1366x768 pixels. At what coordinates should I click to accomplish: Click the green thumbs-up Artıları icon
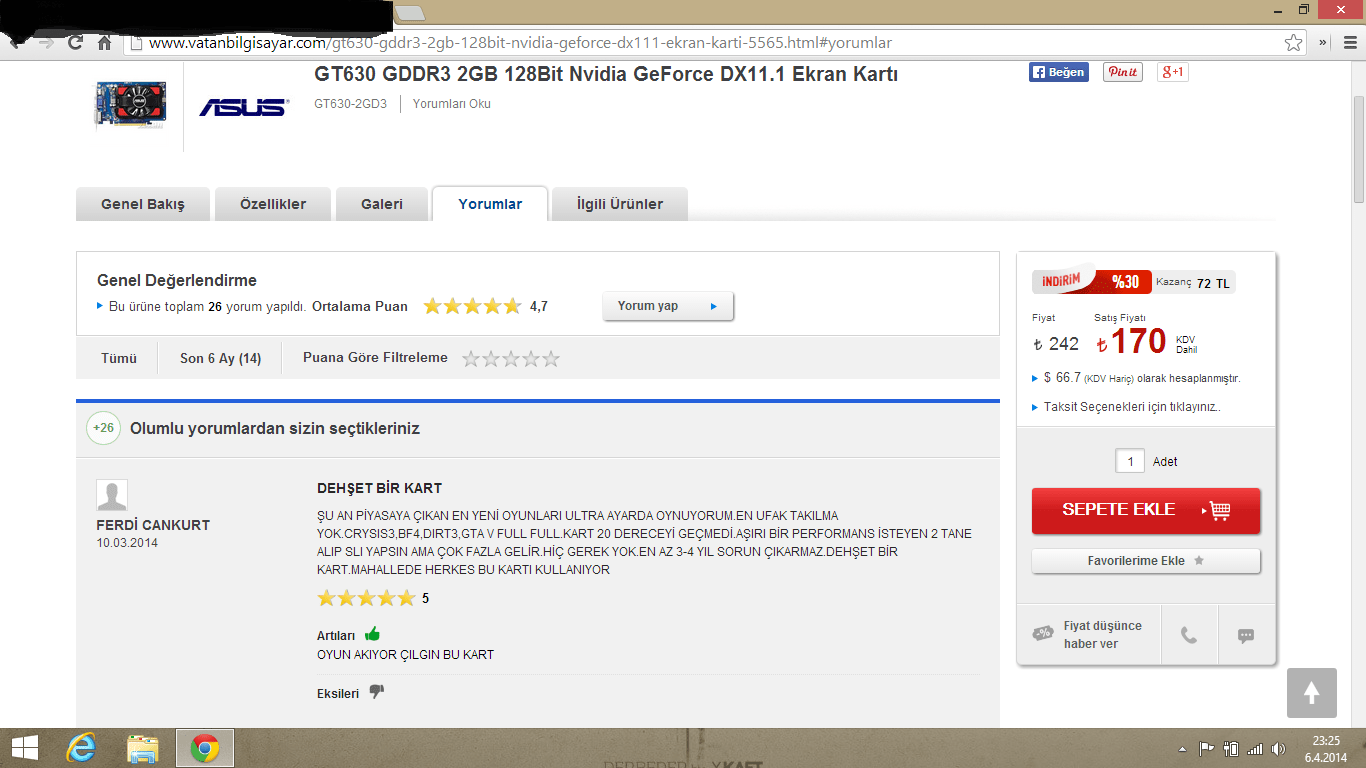(x=373, y=633)
